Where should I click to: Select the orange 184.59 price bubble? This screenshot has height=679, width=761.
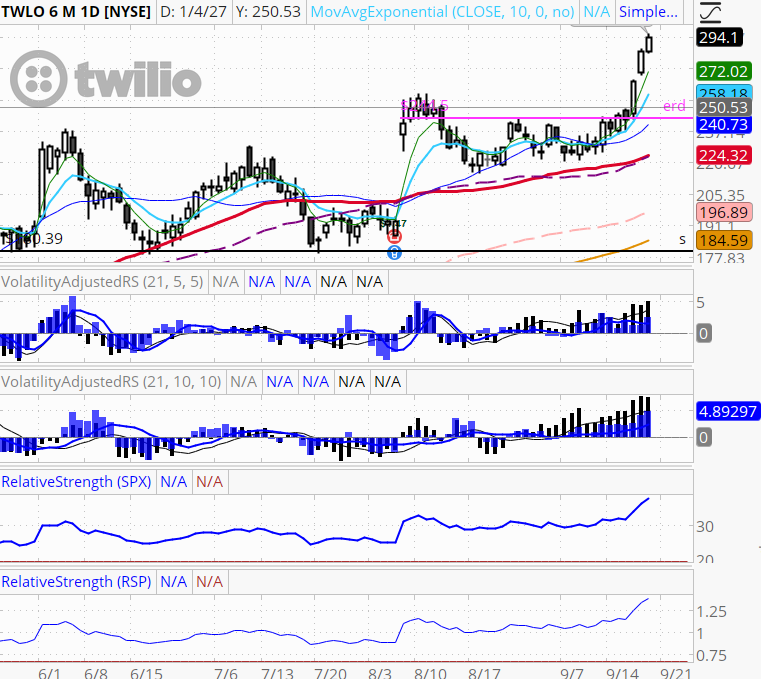coord(724,240)
